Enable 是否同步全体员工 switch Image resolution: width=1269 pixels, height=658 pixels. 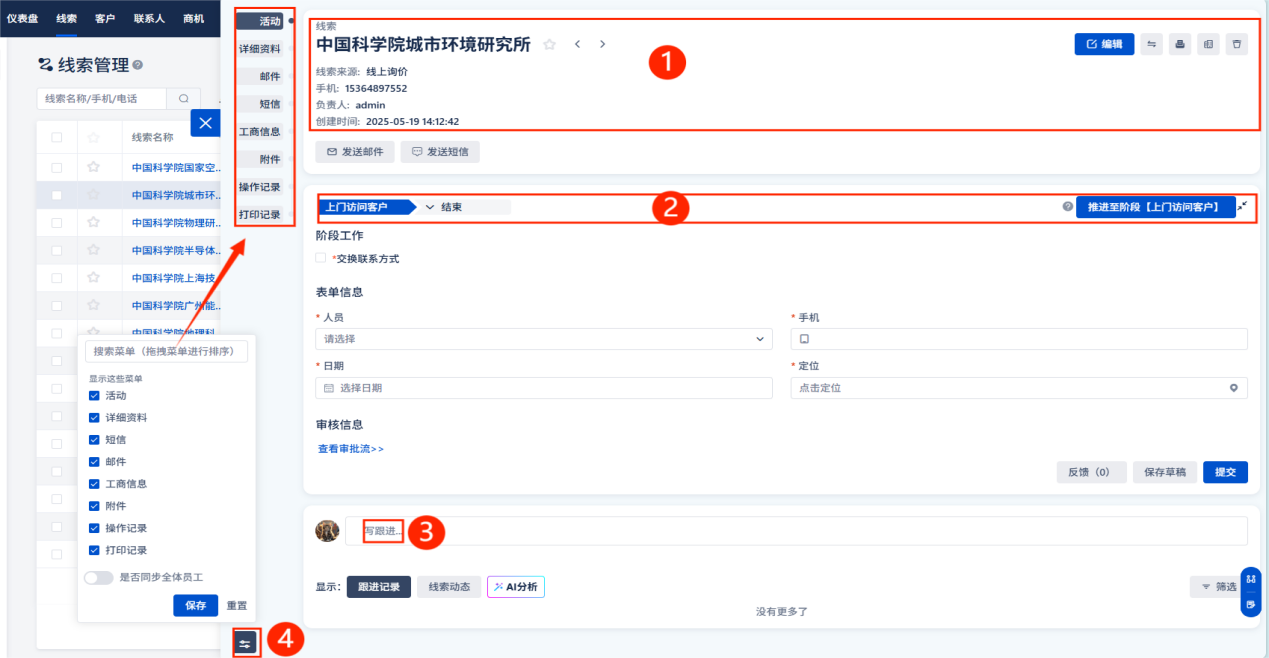[99, 578]
